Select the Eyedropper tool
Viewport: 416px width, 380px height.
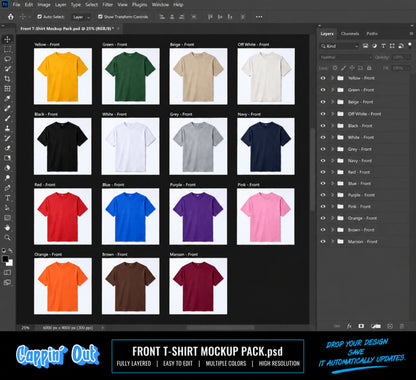click(x=7, y=99)
